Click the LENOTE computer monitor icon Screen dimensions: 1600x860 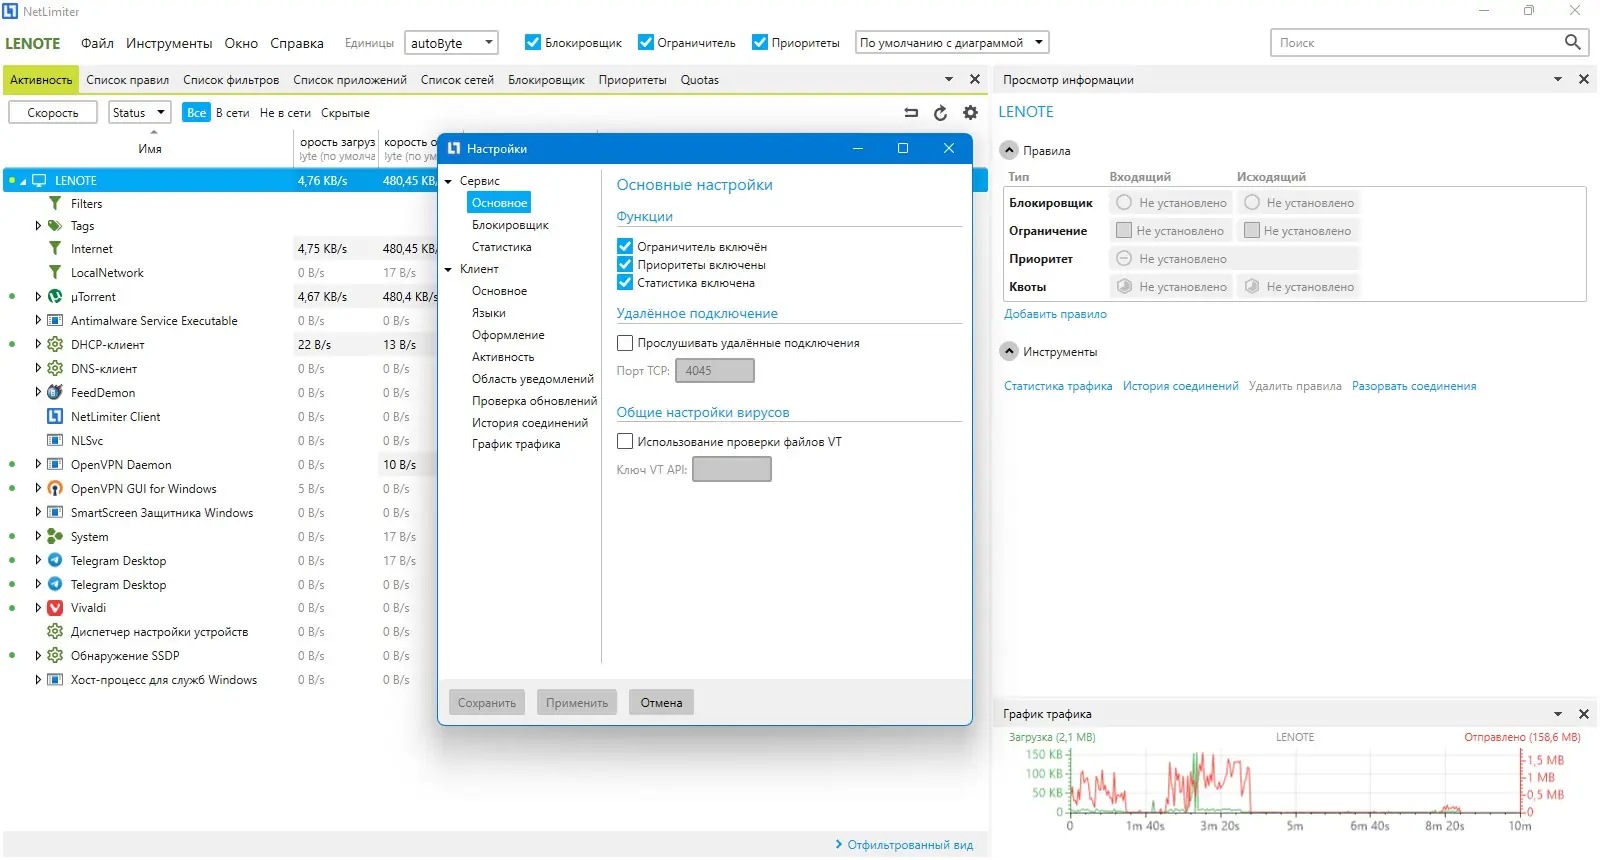pyautogui.click(x=39, y=181)
